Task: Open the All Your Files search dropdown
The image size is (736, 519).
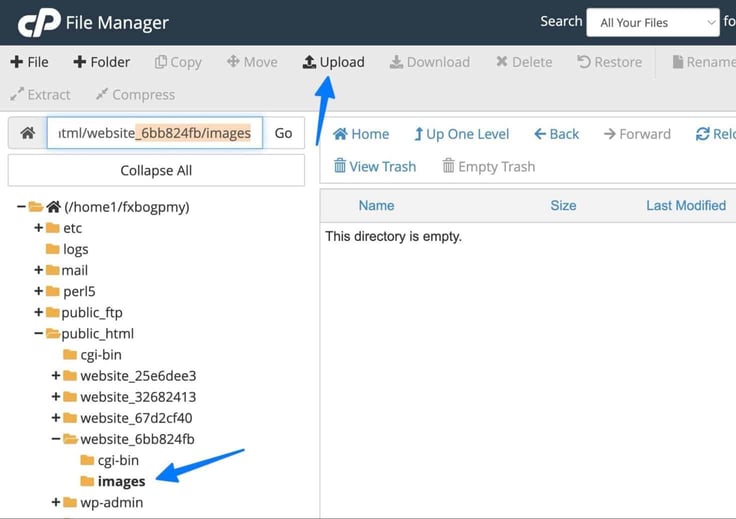Action: (x=653, y=23)
